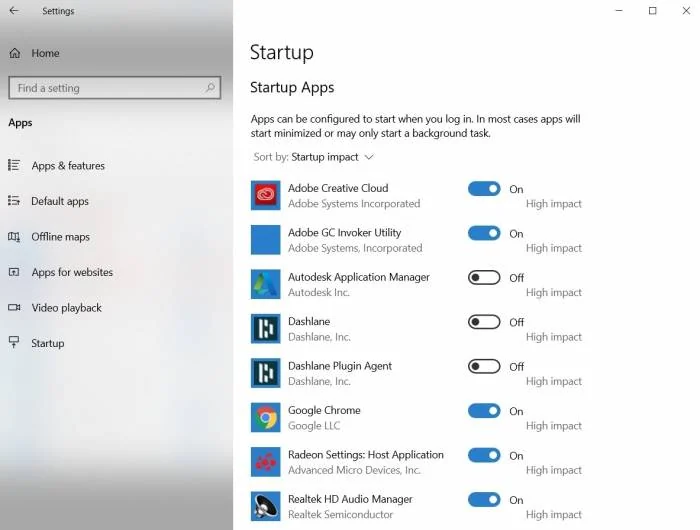Disable Realtek HD Audio Manager toggle
This screenshot has height=530, width=700.
[x=484, y=500]
